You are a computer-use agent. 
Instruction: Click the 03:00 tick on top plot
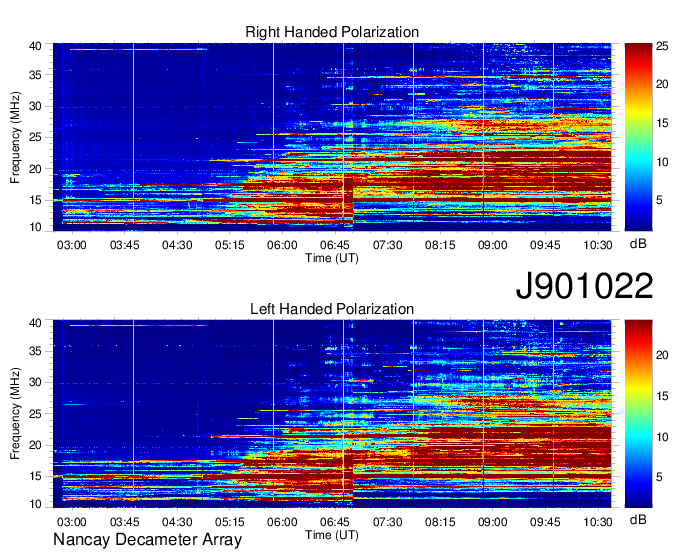click(x=72, y=245)
